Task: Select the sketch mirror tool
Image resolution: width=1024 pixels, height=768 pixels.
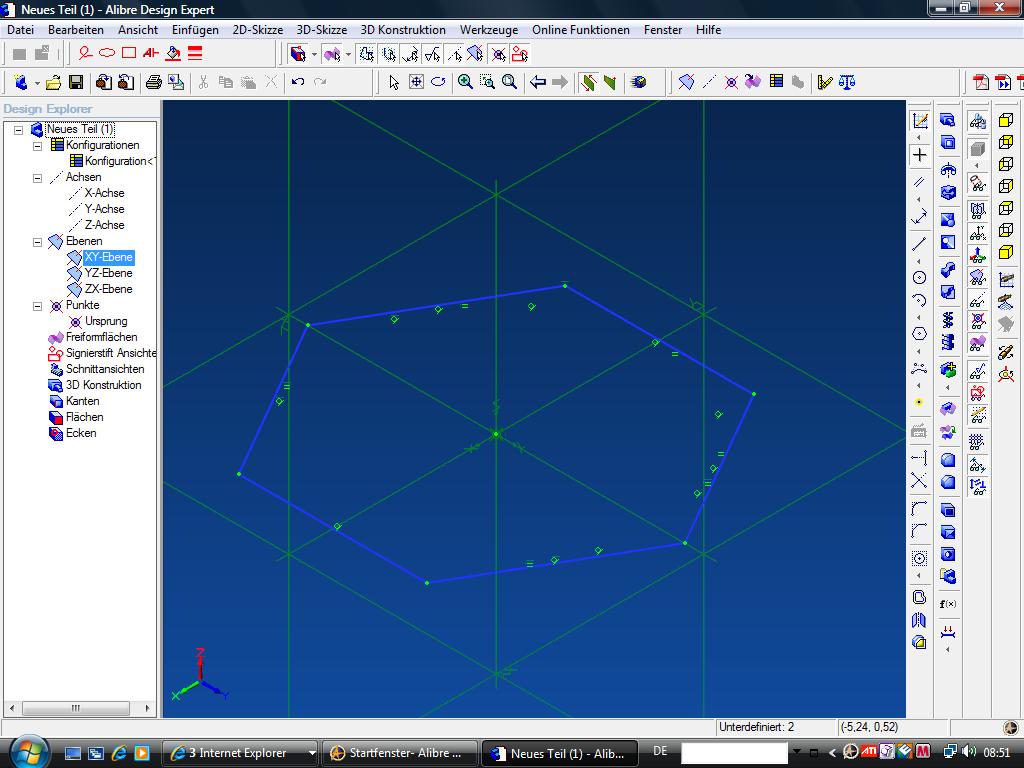Action: pyautogui.click(x=919, y=620)
